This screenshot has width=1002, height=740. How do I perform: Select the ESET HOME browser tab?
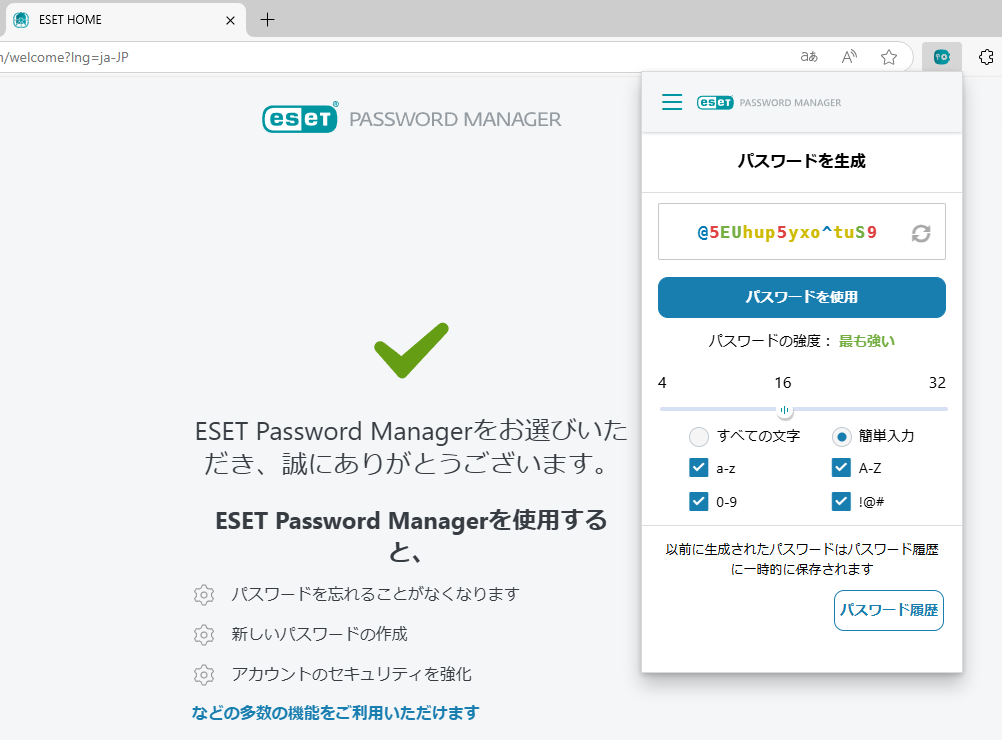(125, 20)
